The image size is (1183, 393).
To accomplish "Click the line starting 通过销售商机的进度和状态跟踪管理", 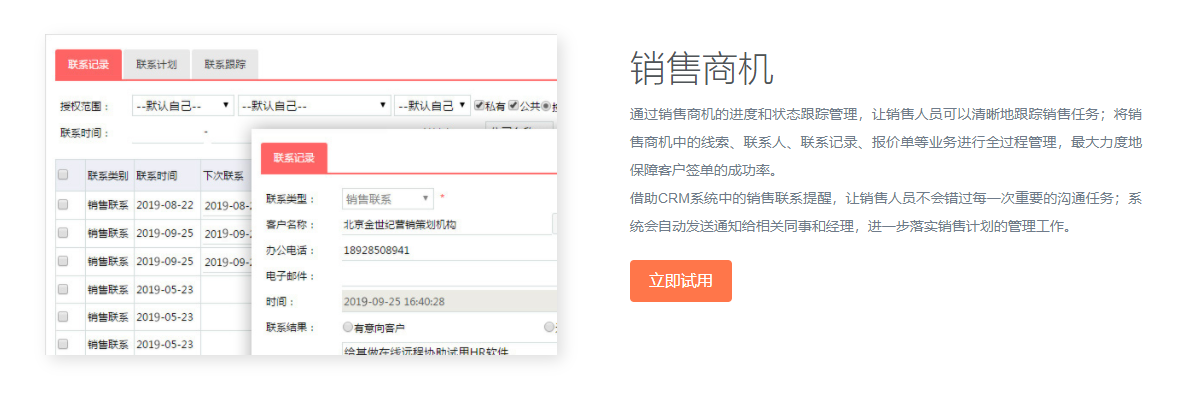I will click(885, 115).
